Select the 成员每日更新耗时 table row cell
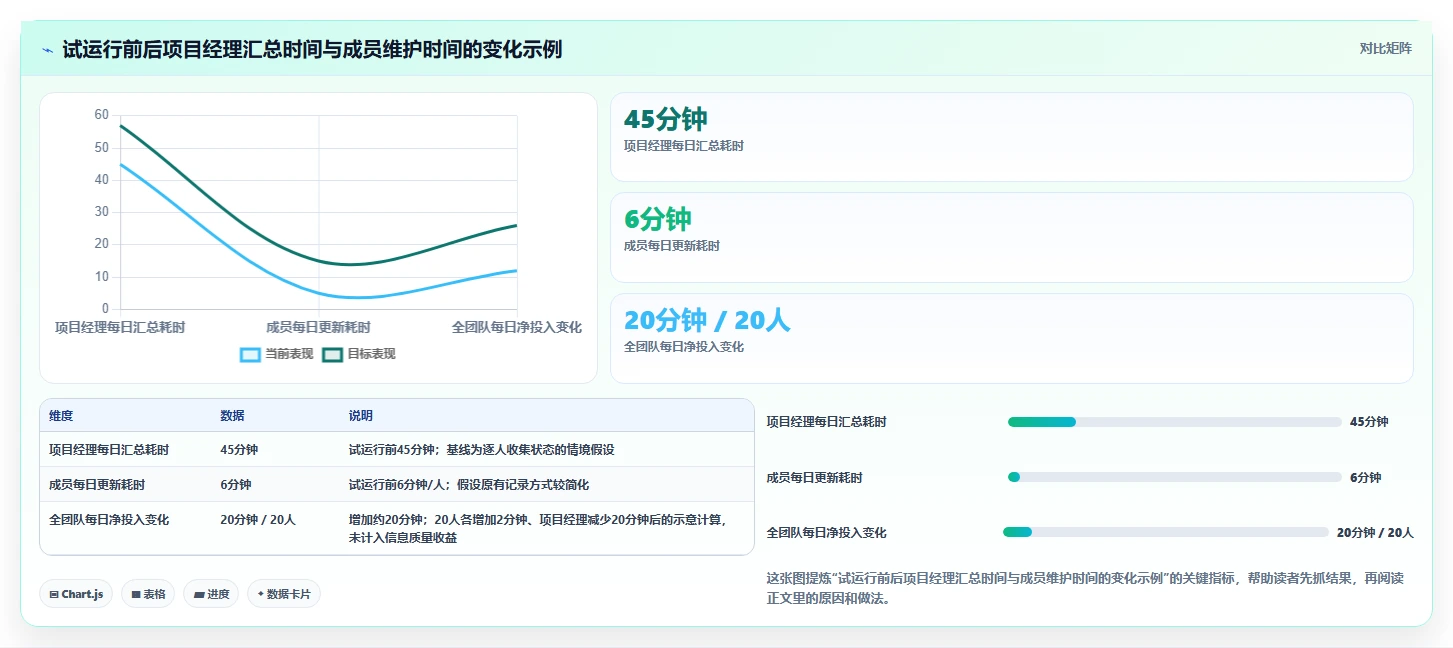 tap(97, 485)
